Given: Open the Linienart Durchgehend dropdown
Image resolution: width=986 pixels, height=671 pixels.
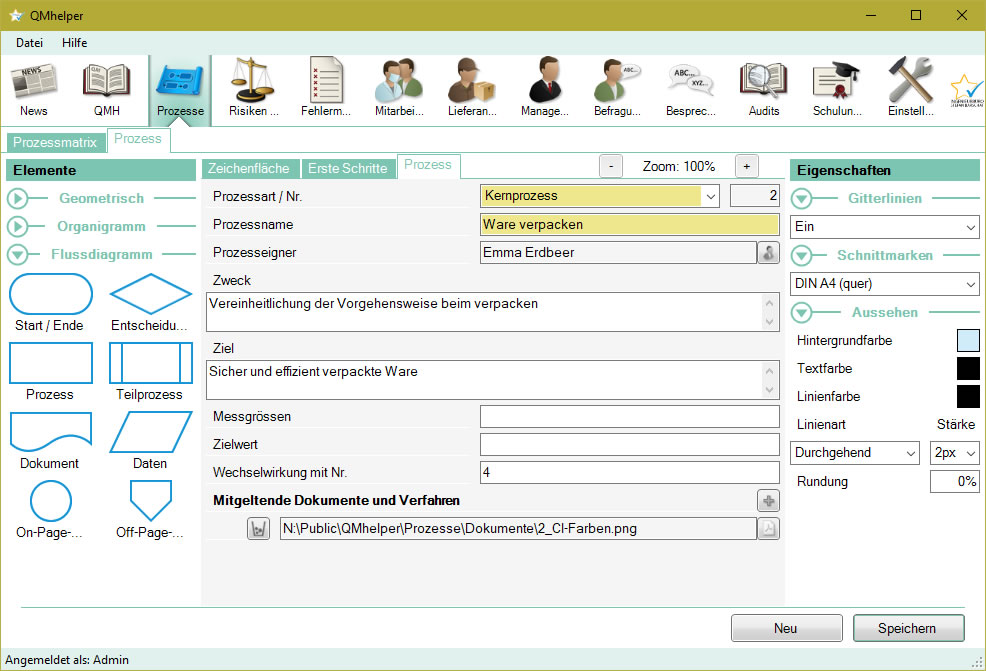Looking at the screenshot, I should click(854, 453).
